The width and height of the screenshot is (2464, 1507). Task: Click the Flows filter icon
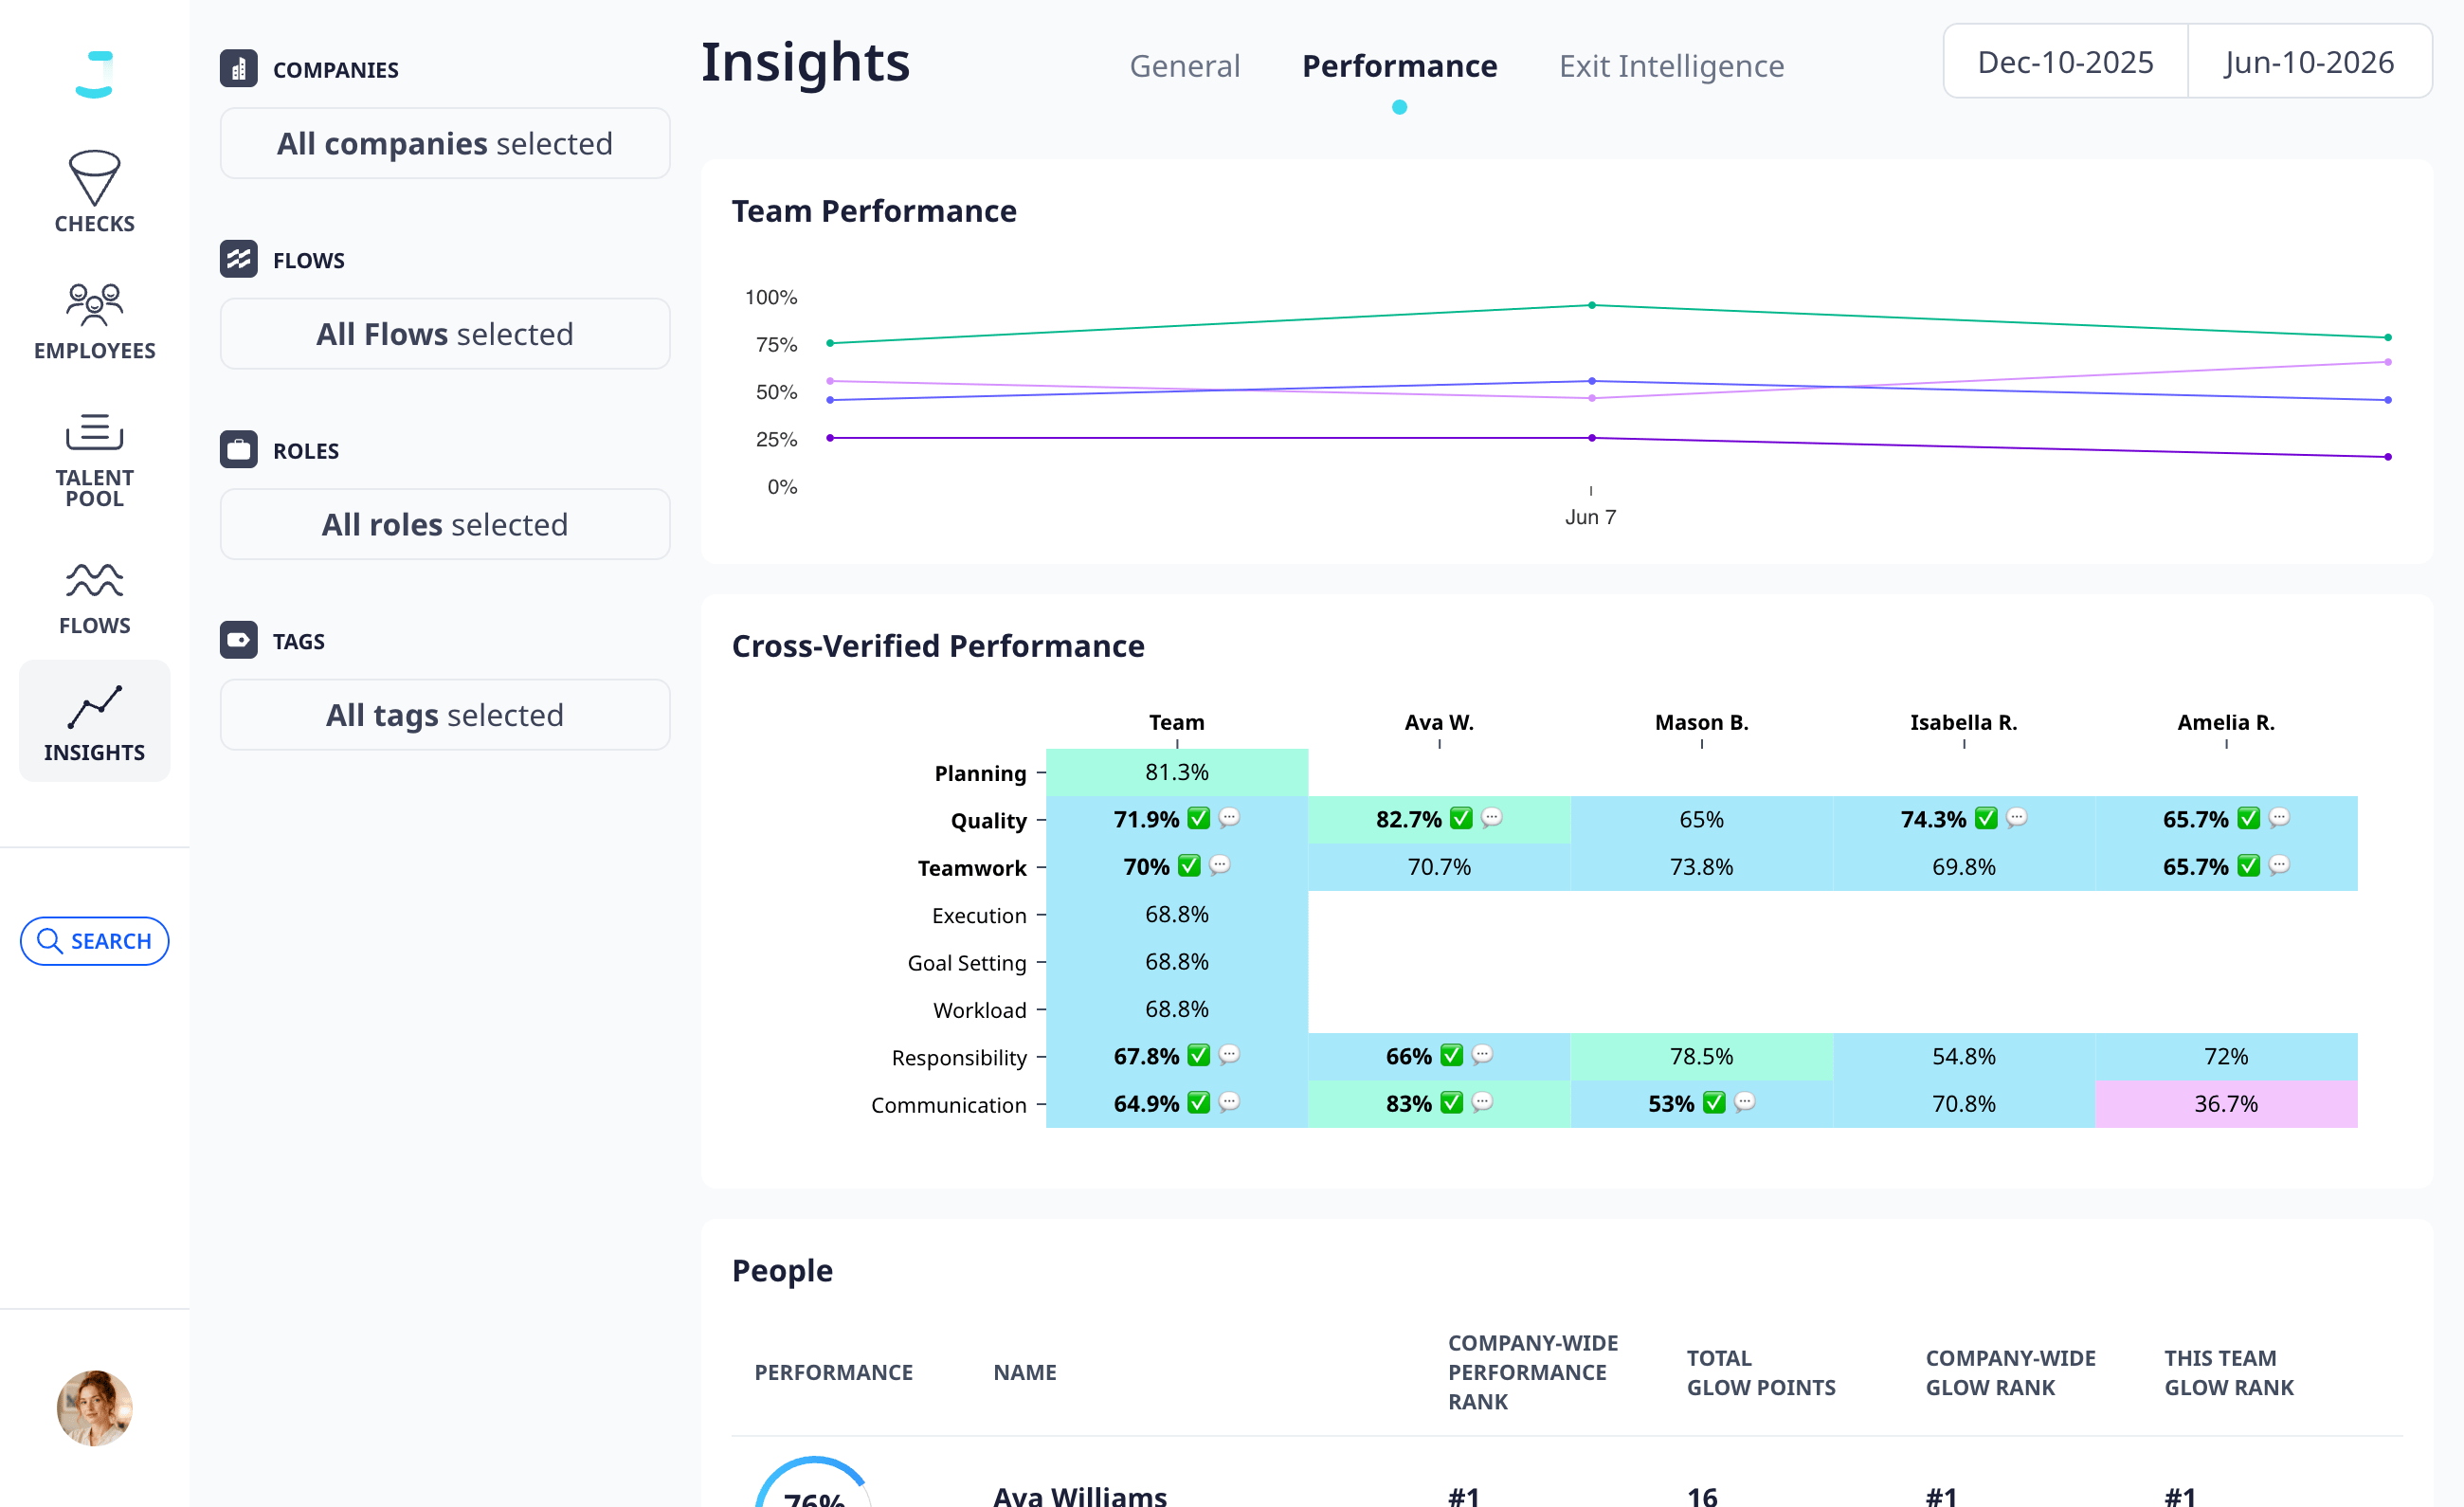pyautogui.click(x=239, y=260)
